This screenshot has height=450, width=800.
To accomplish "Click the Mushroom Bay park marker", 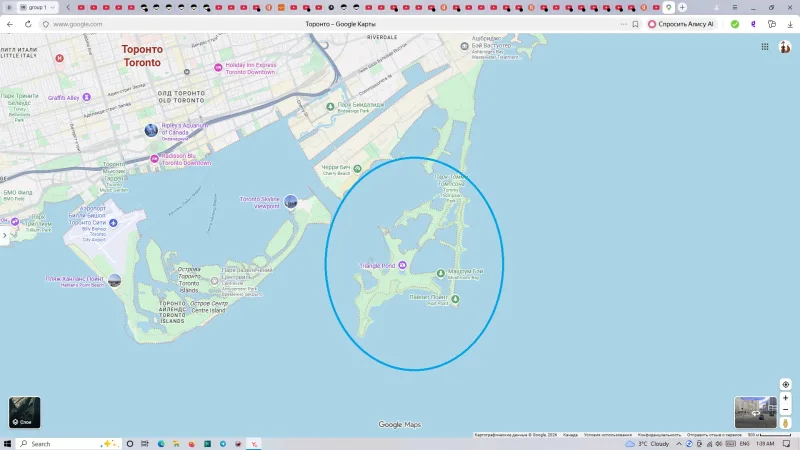I will pos(441,273).
